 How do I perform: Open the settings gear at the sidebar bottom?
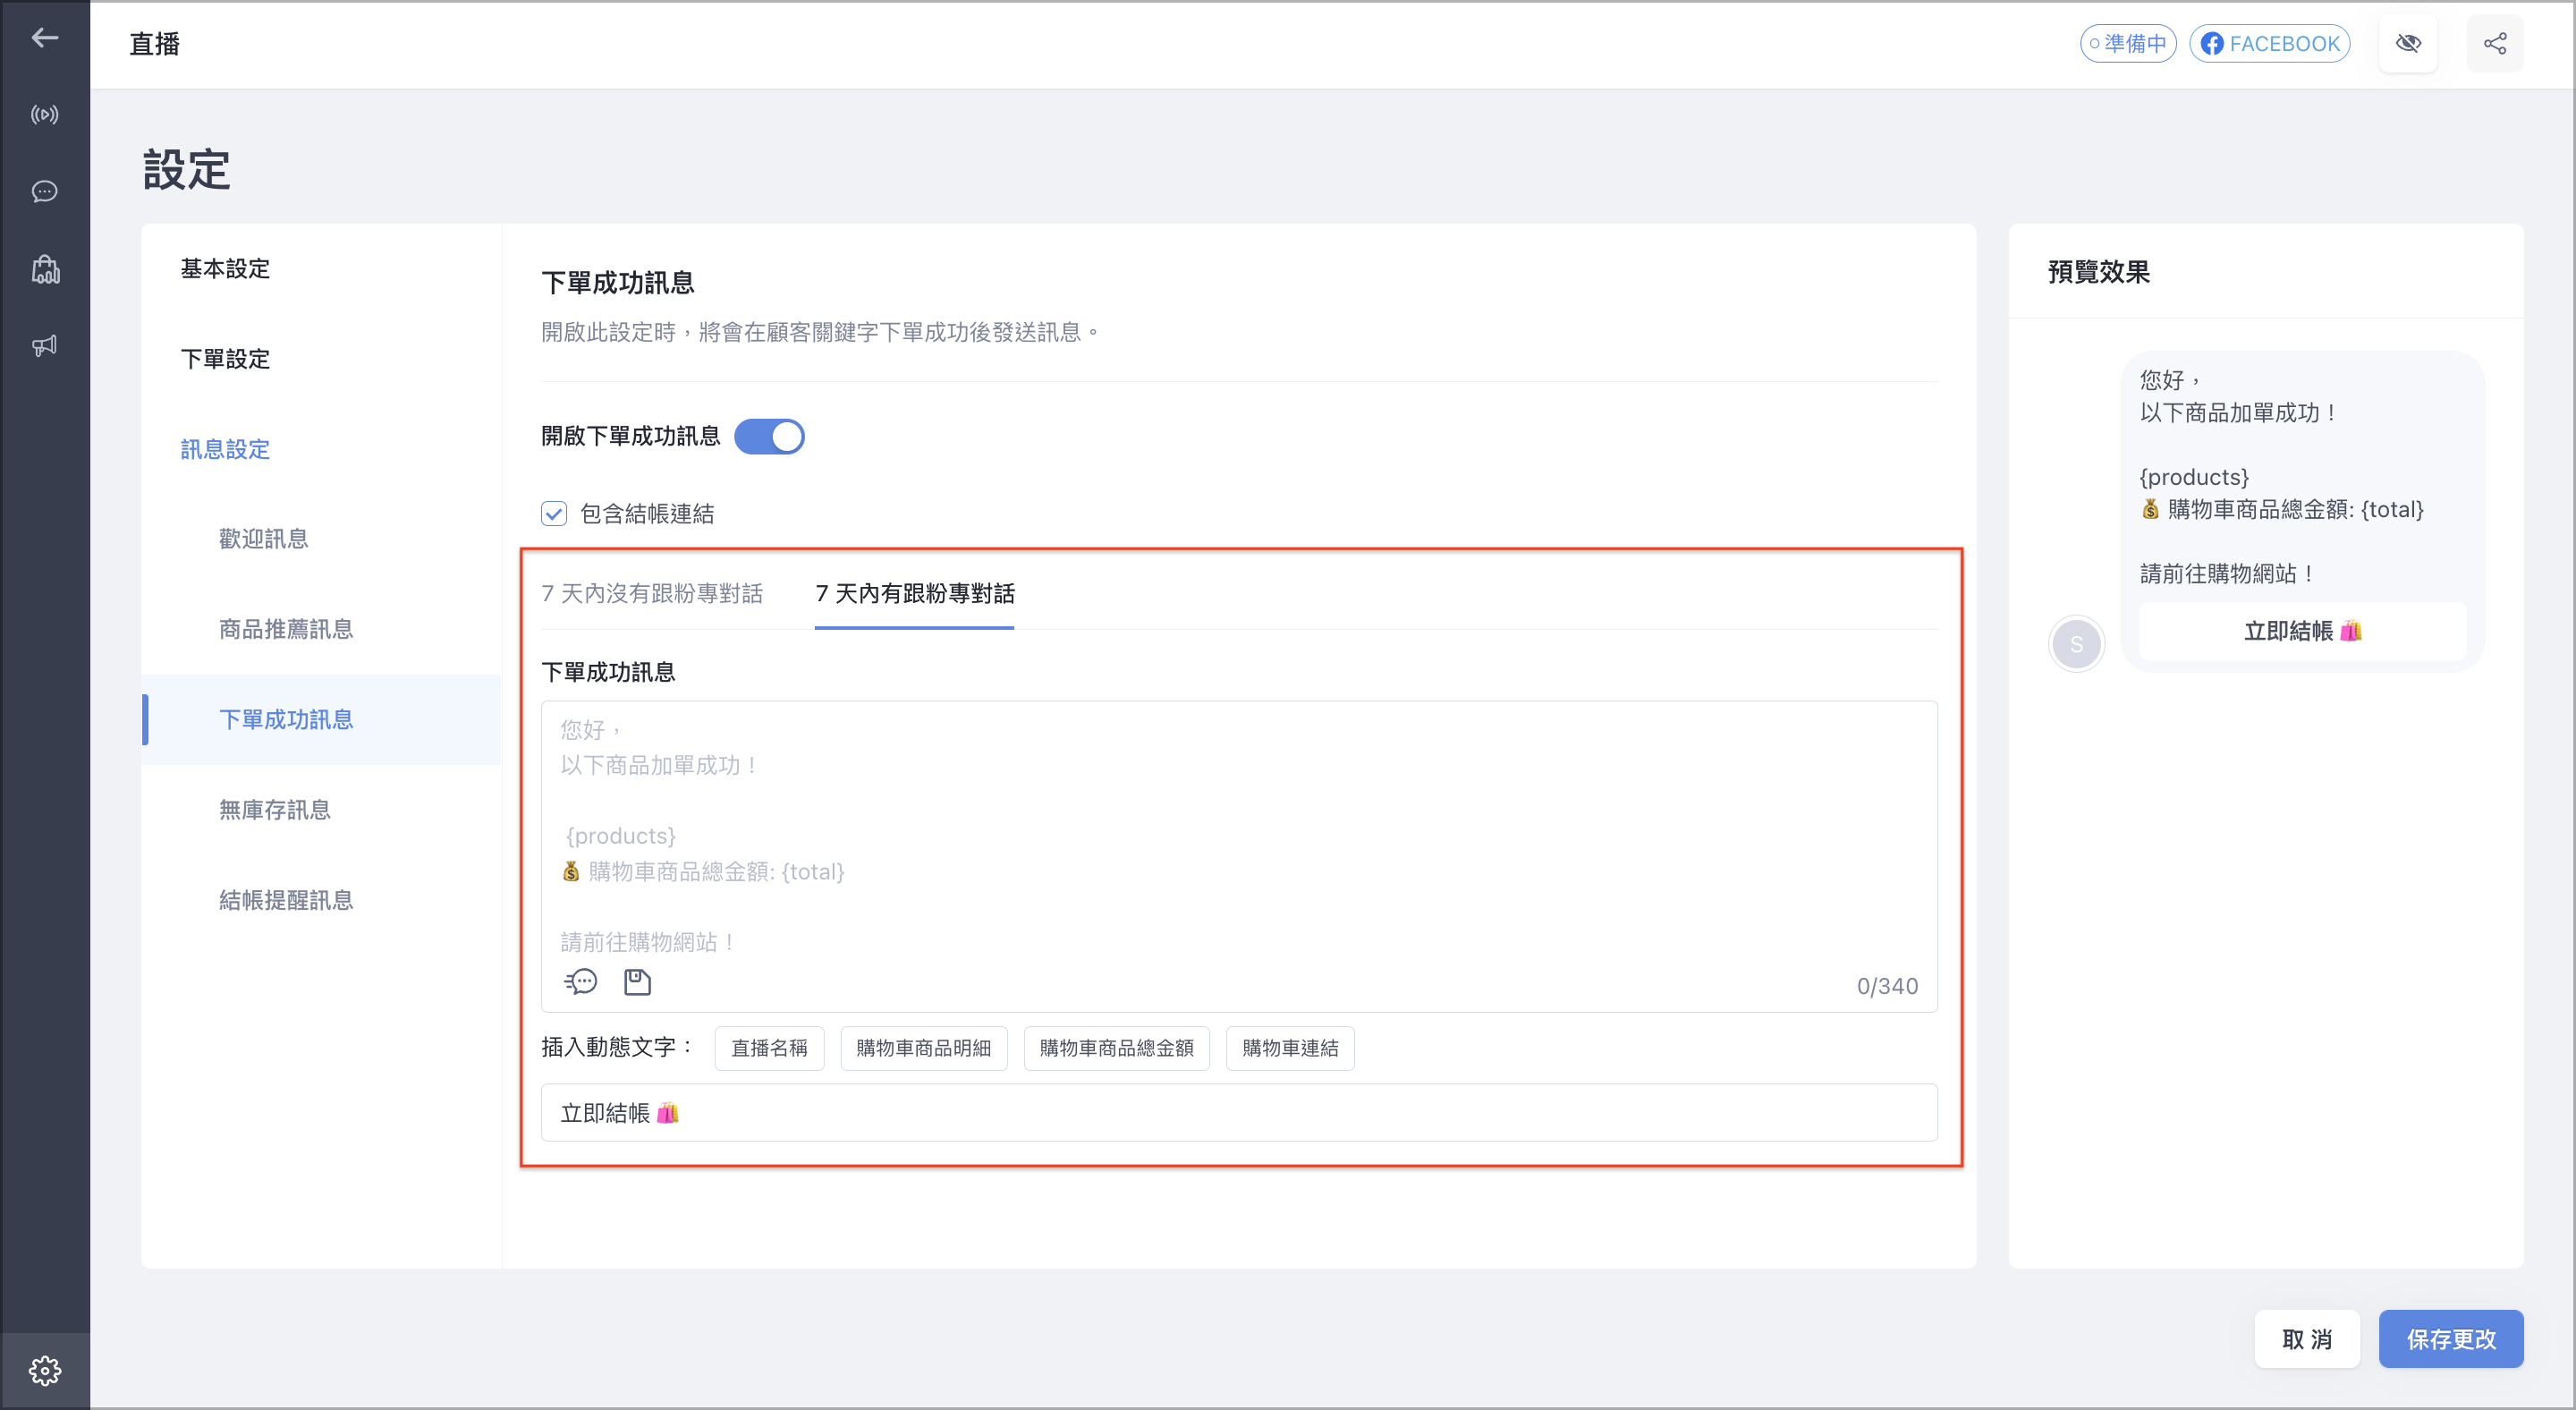tap(44, 1370)
